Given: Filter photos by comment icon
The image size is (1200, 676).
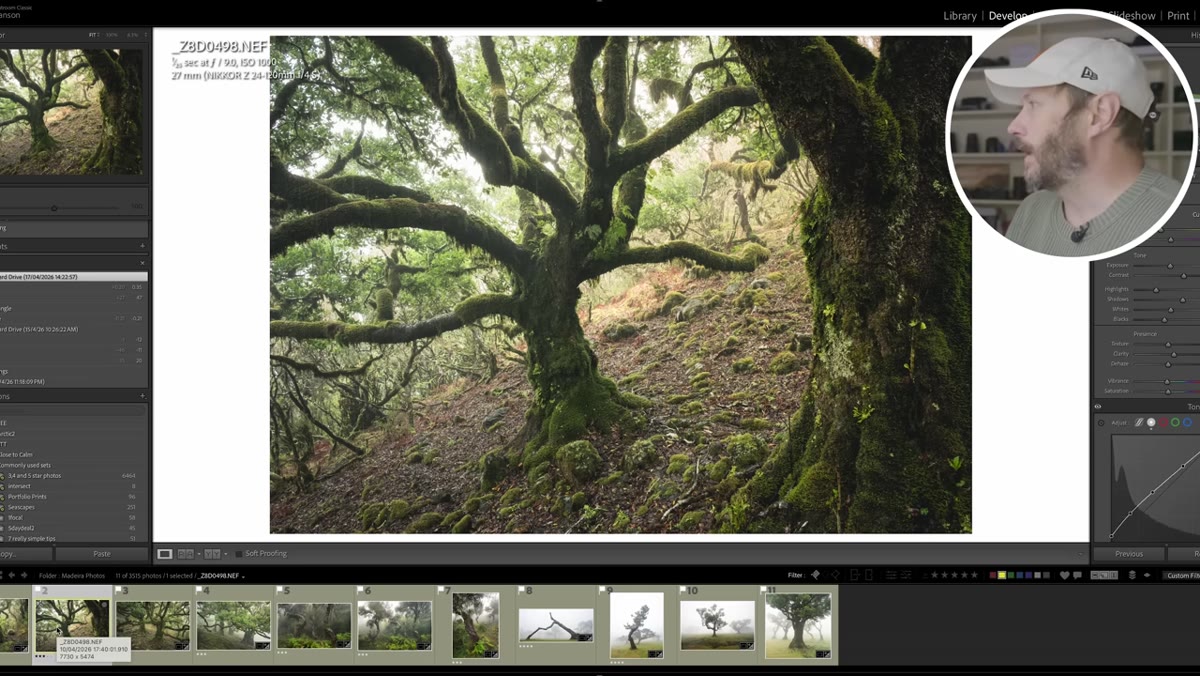Looking at the screenshot, I should coord(1078,576).
